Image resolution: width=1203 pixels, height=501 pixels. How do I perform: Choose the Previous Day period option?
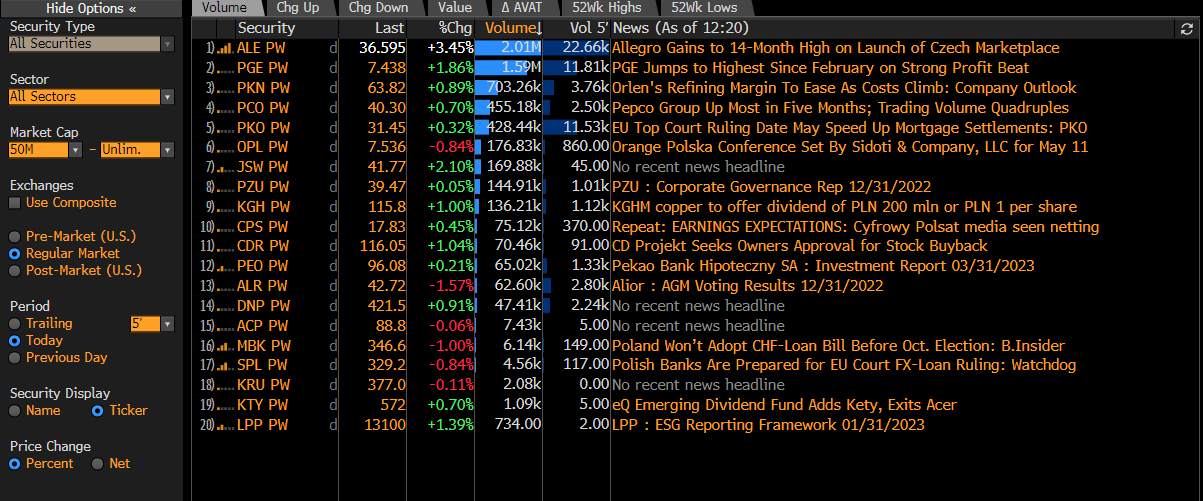pyautogui.click(x=15, y=358)
